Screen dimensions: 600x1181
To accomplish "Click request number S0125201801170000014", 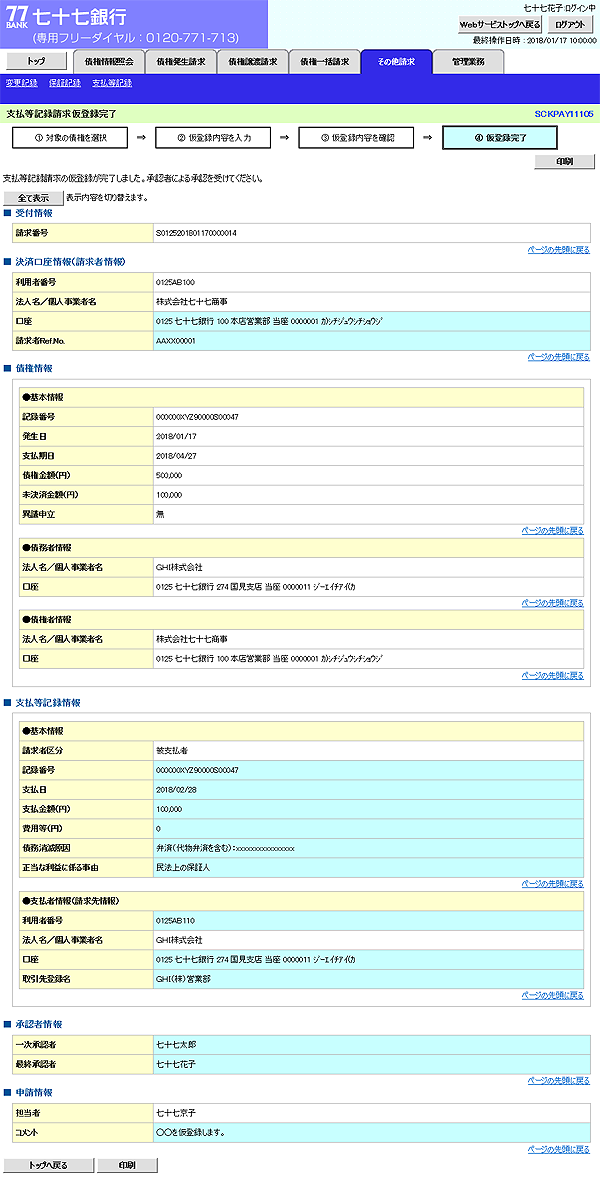I will [196, 233].
